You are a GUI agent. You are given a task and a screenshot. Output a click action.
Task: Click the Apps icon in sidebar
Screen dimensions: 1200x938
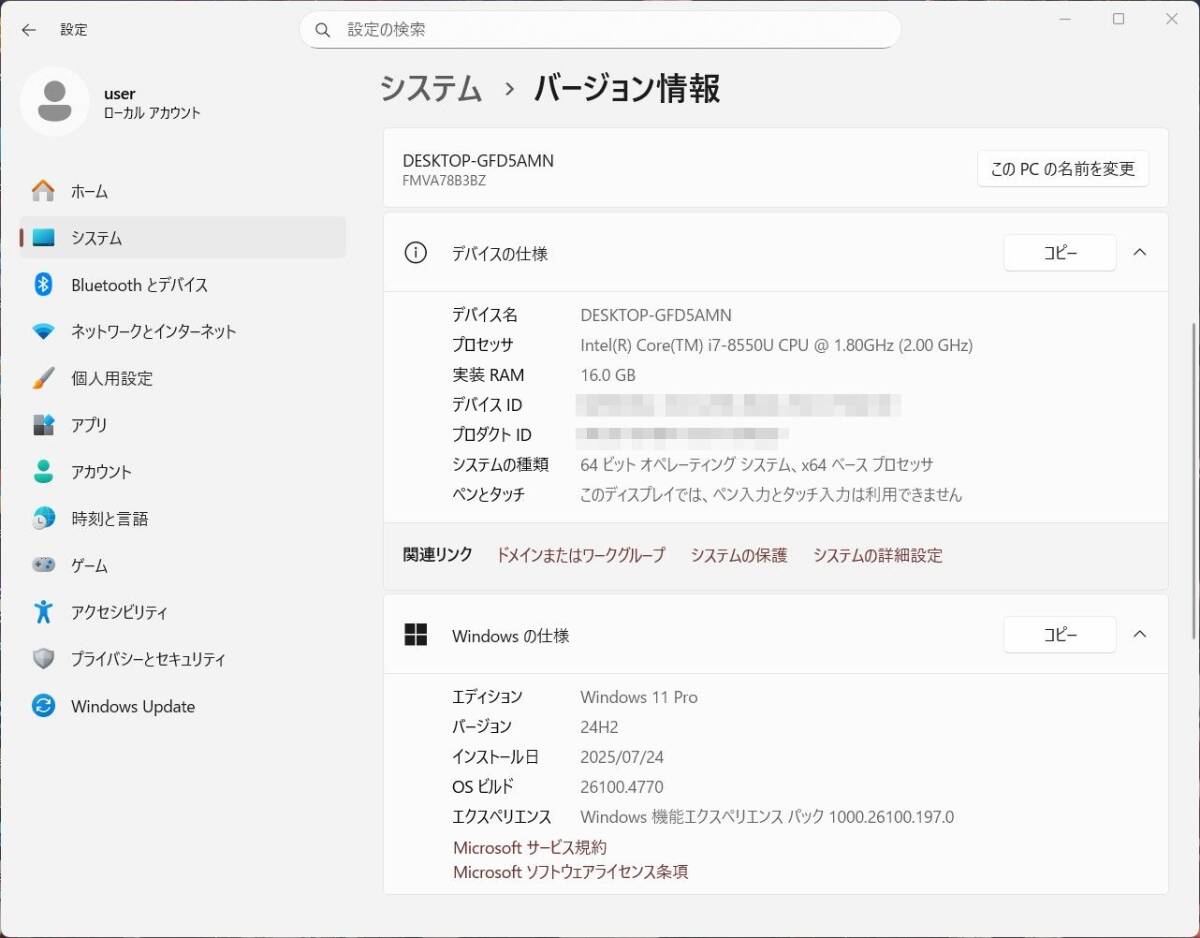pos(43,425)
